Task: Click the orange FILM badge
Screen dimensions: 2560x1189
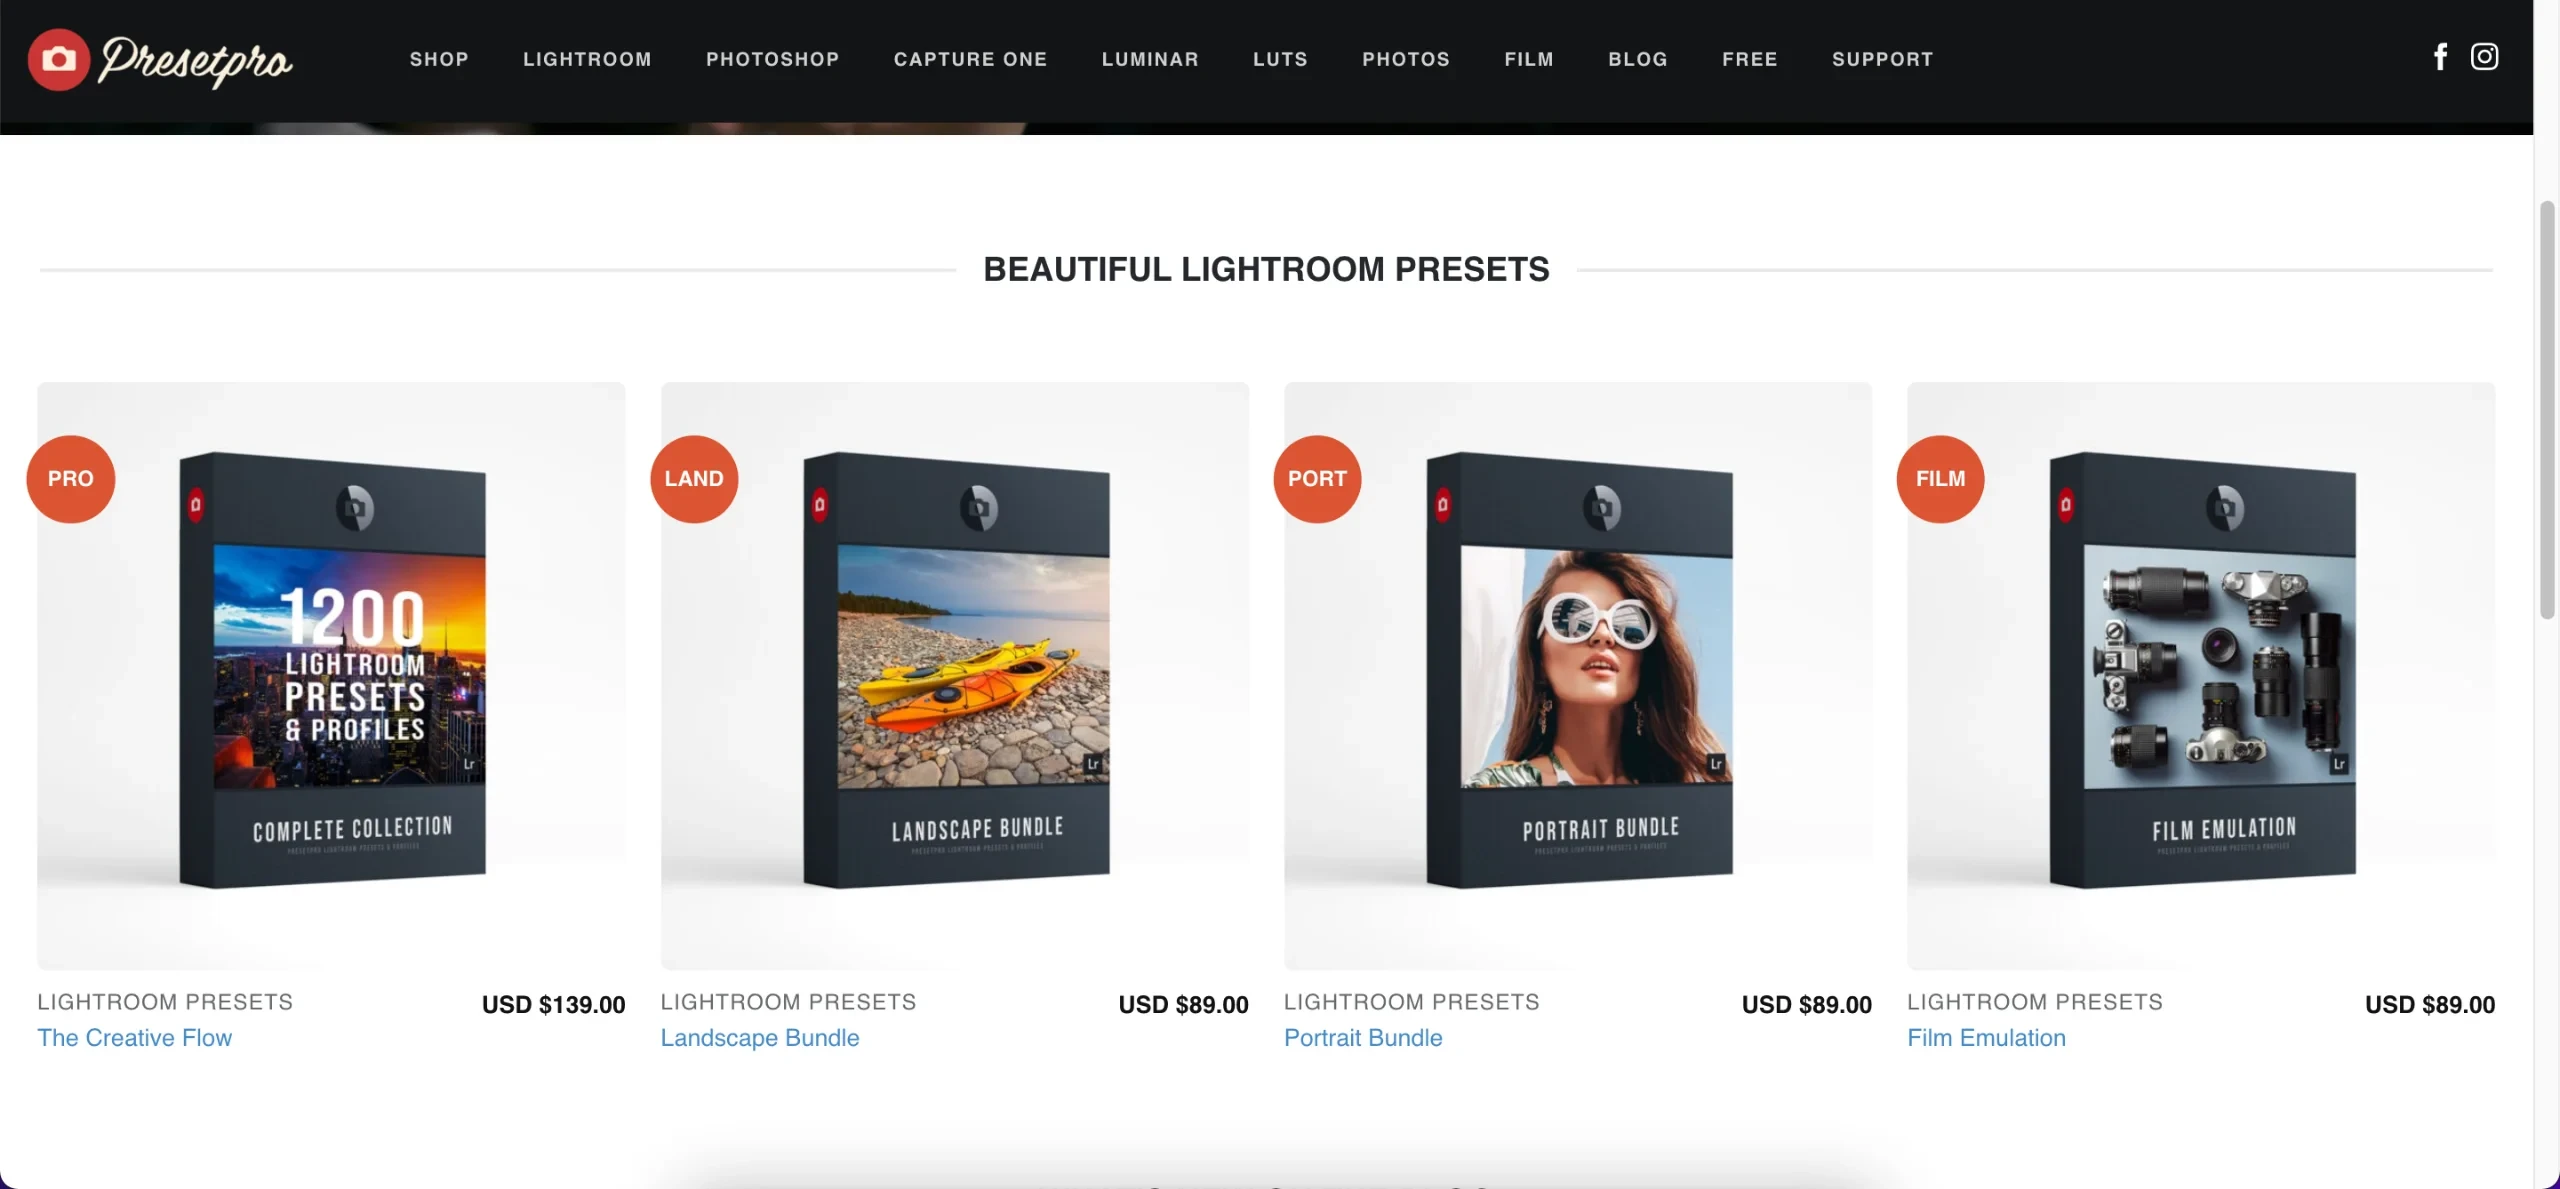Action: pyautogui.click(x=1940, y=479)
